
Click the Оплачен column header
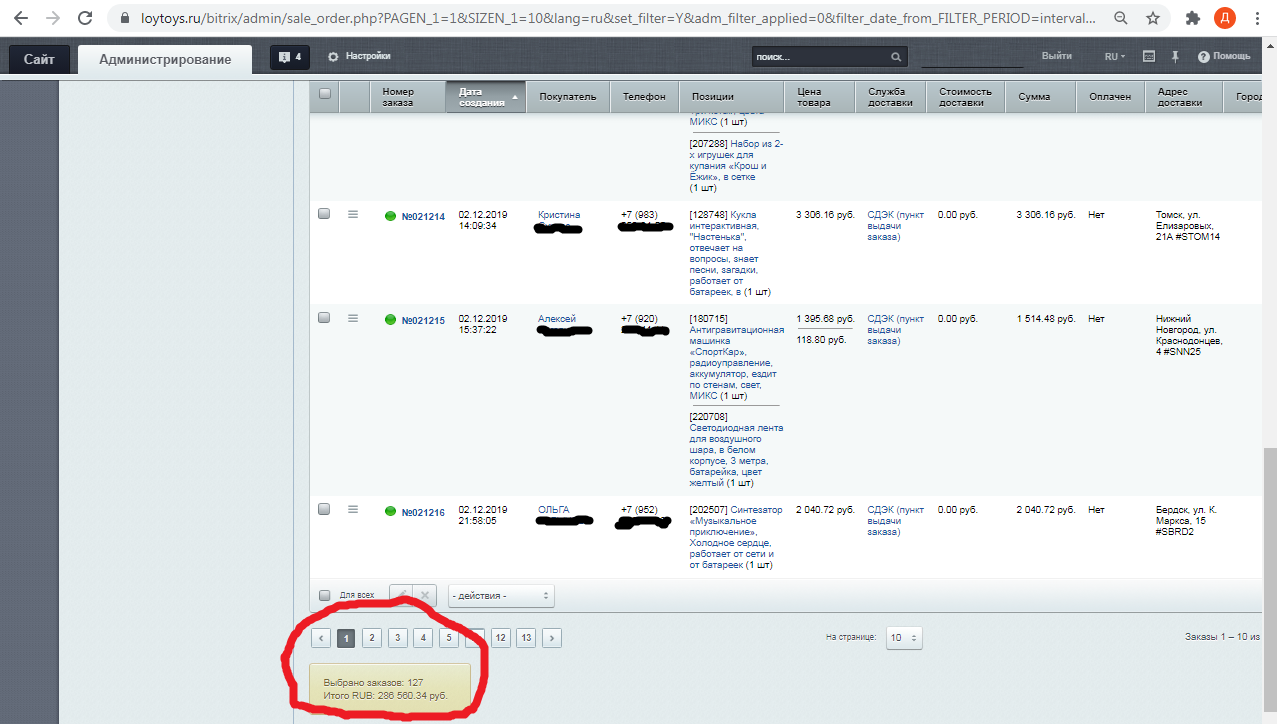point(1110,97)
